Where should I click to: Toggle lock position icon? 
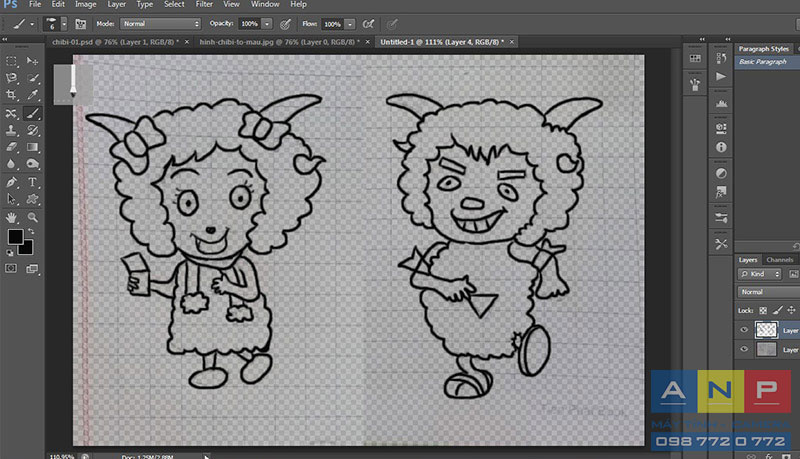[x=791, y=310]
